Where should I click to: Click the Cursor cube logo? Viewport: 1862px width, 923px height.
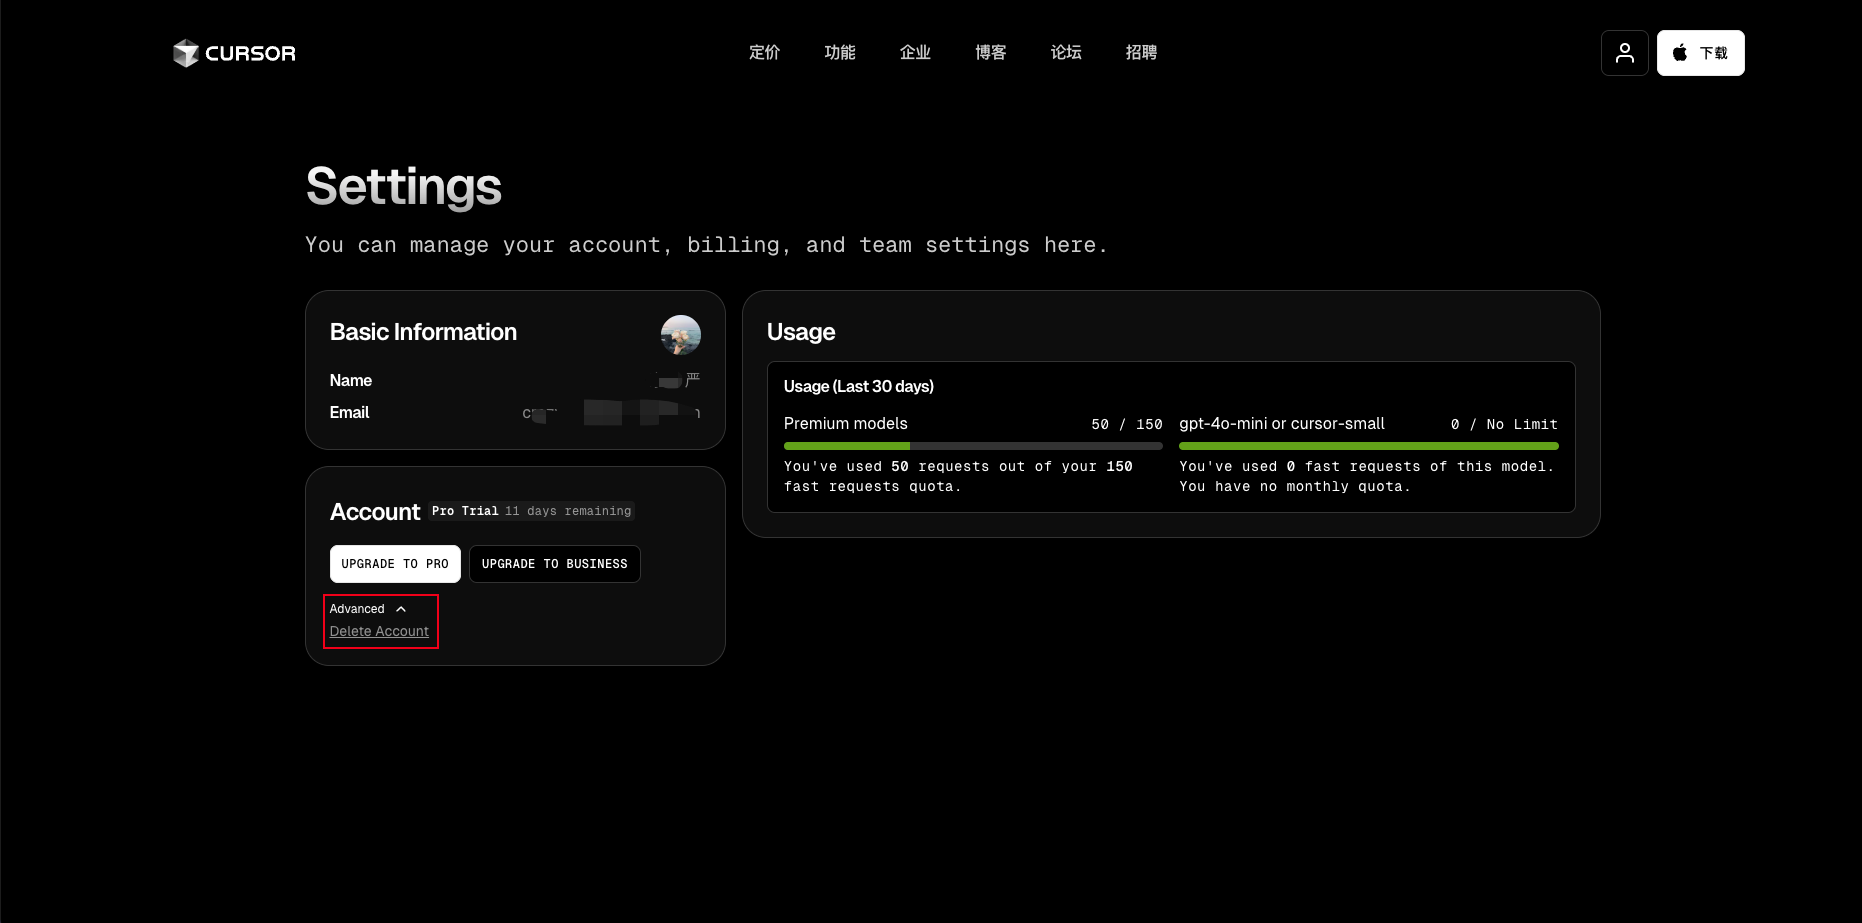(186, 53)
